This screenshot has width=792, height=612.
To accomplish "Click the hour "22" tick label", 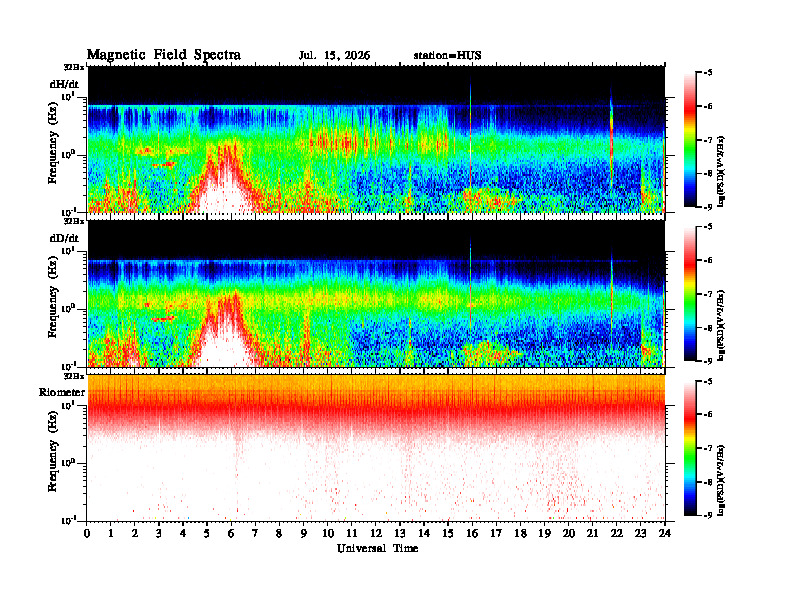I will (616, 533).
